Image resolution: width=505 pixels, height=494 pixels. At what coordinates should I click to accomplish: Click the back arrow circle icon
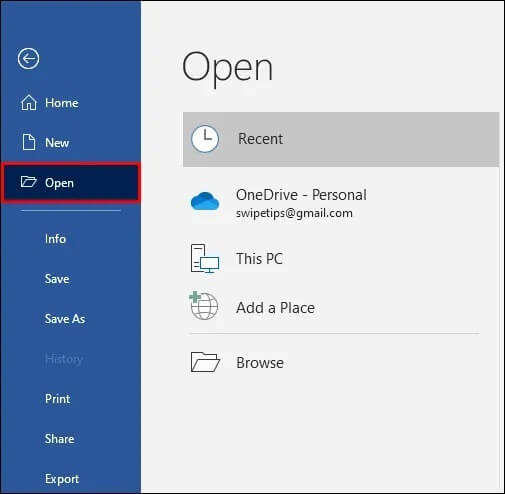(28, 59)
